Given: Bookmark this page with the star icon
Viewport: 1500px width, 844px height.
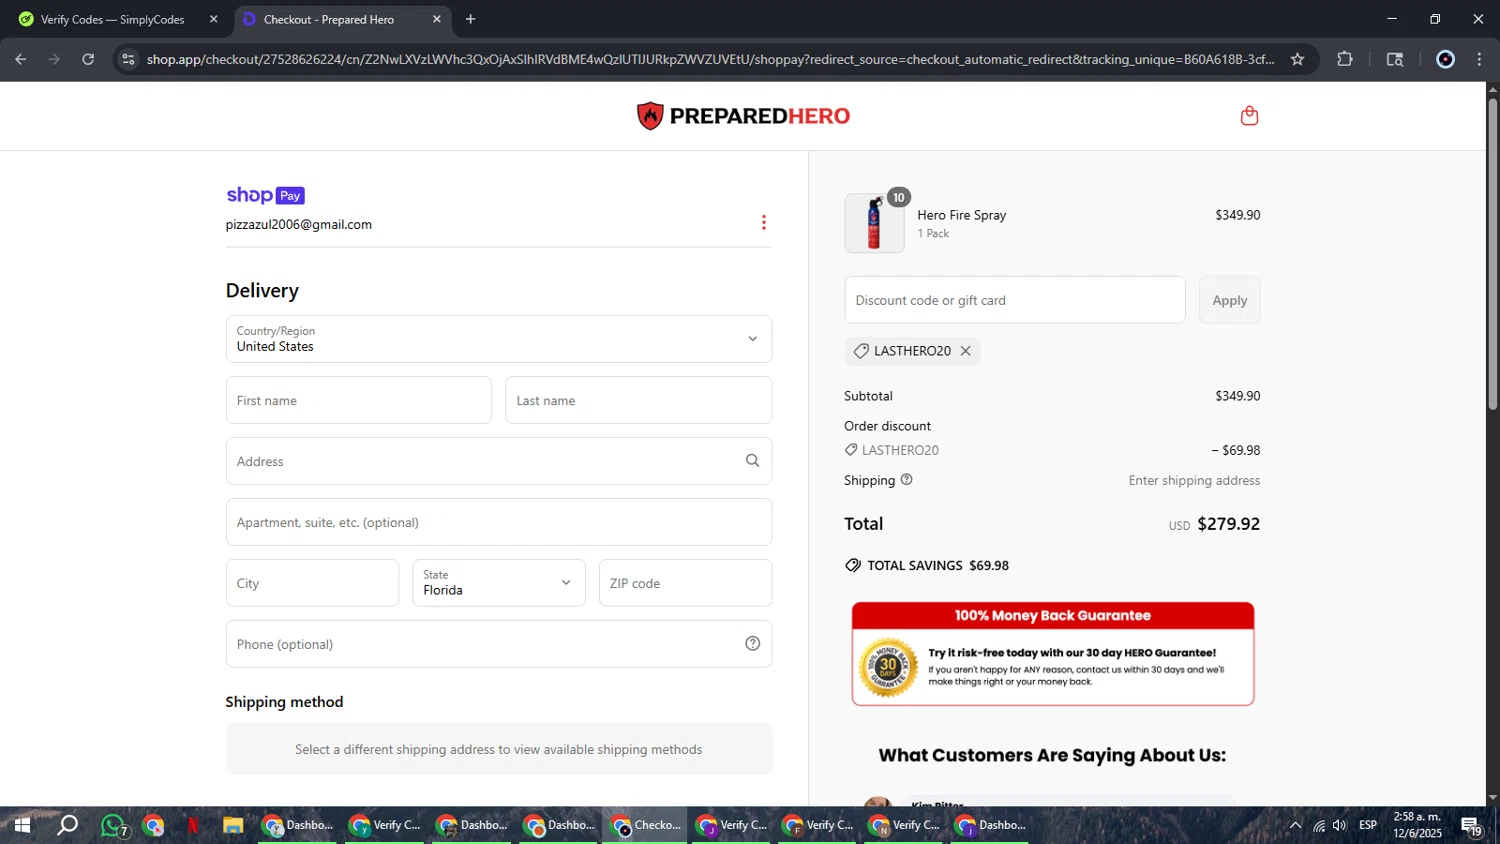Looking at the screenshot, I should click(1297, 59).
